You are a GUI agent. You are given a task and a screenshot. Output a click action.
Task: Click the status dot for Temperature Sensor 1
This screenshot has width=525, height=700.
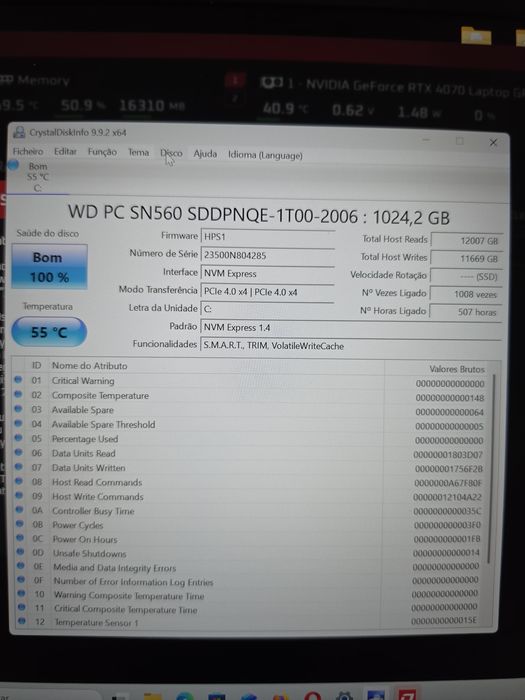(x=21, y=621)
